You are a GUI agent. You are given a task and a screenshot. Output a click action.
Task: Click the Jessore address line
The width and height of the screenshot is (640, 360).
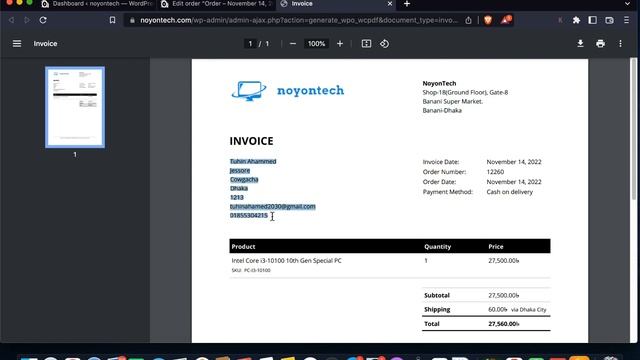(x=240, y=170)
